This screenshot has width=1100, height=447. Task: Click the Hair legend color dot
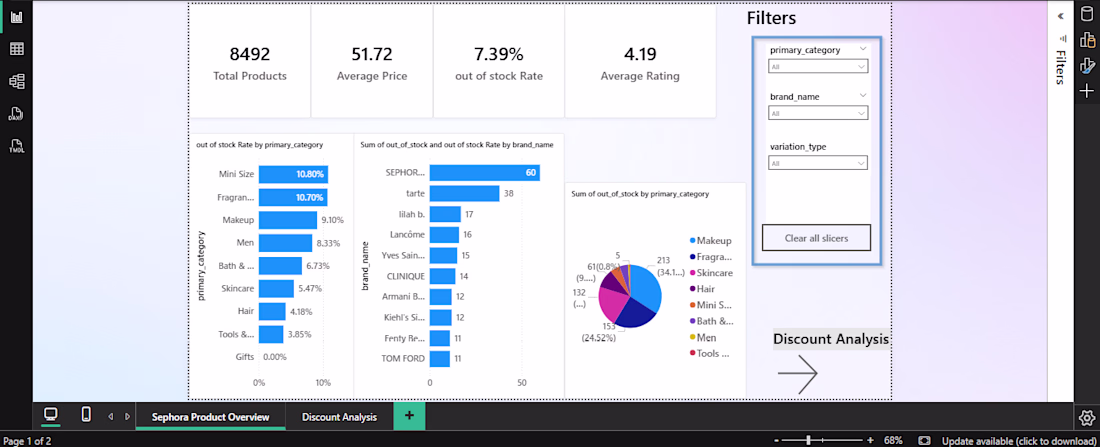coord(692,288)
